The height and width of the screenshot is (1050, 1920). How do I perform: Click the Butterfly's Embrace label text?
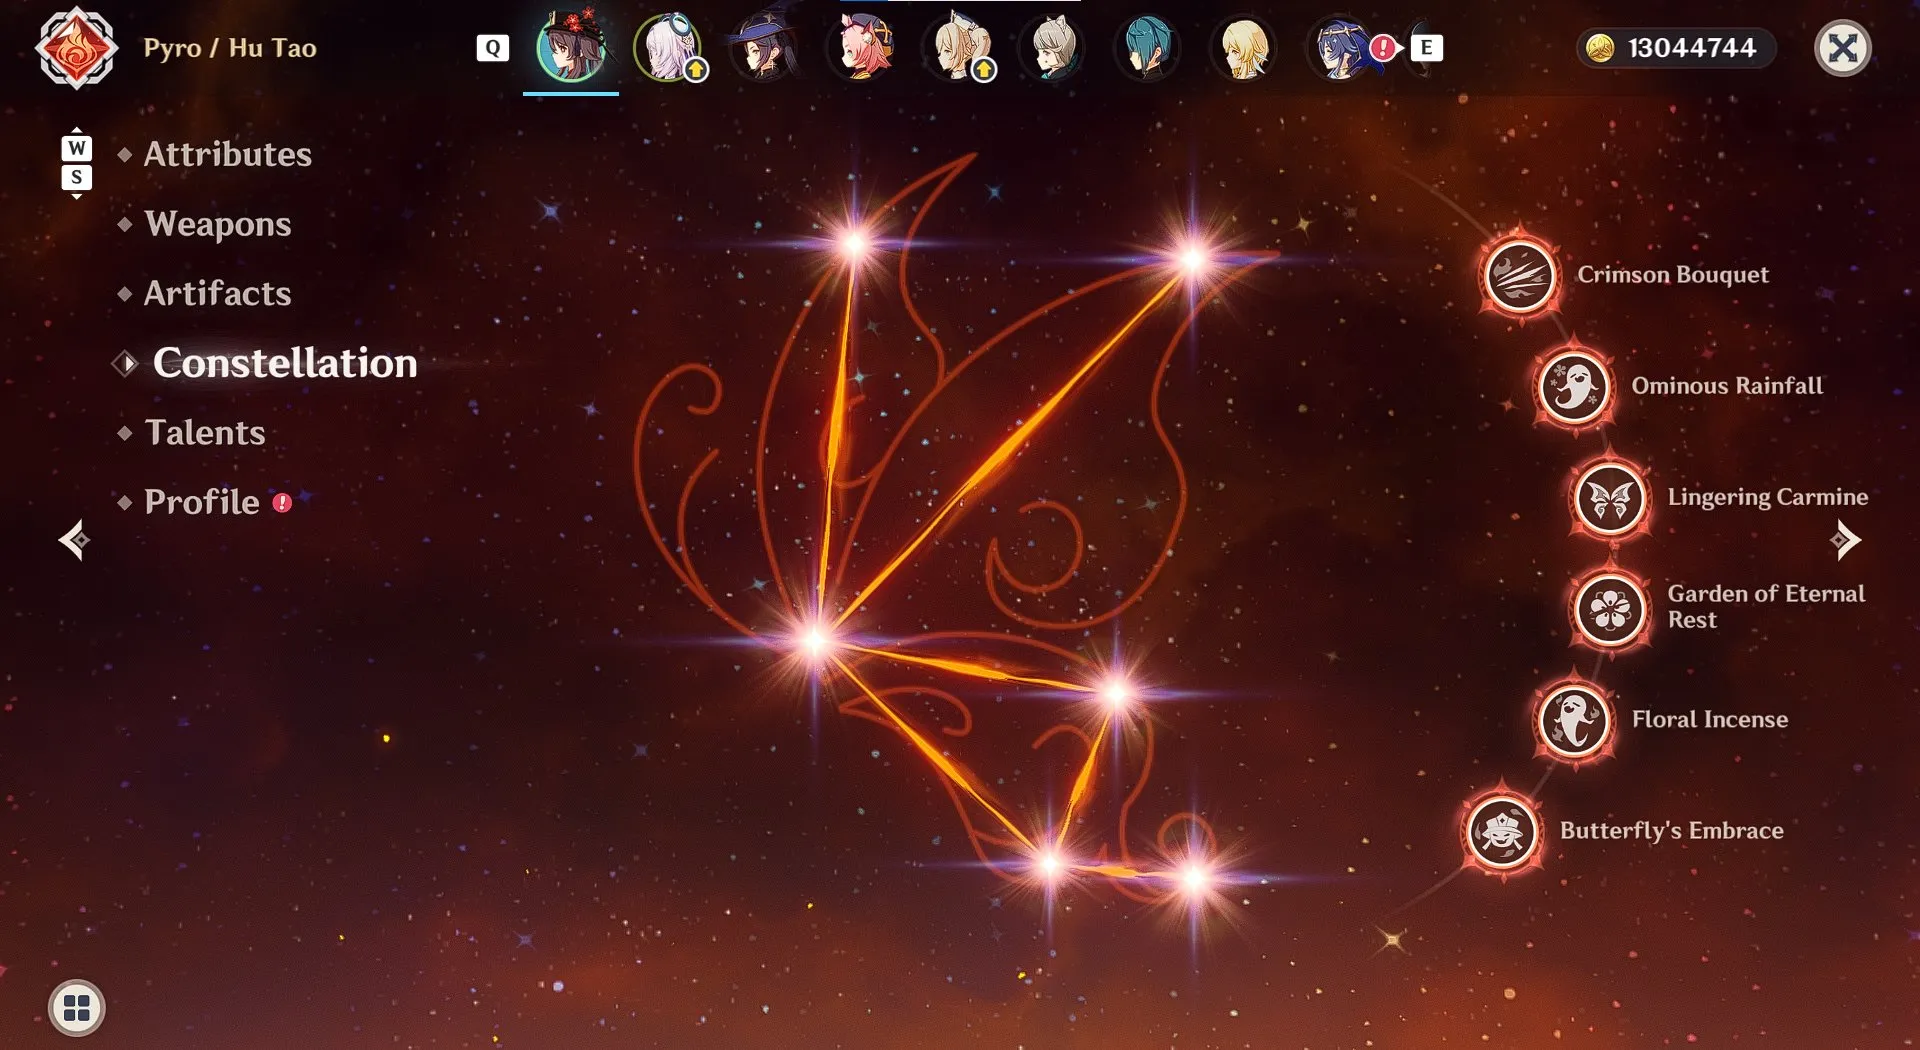tap(1672, 831)
